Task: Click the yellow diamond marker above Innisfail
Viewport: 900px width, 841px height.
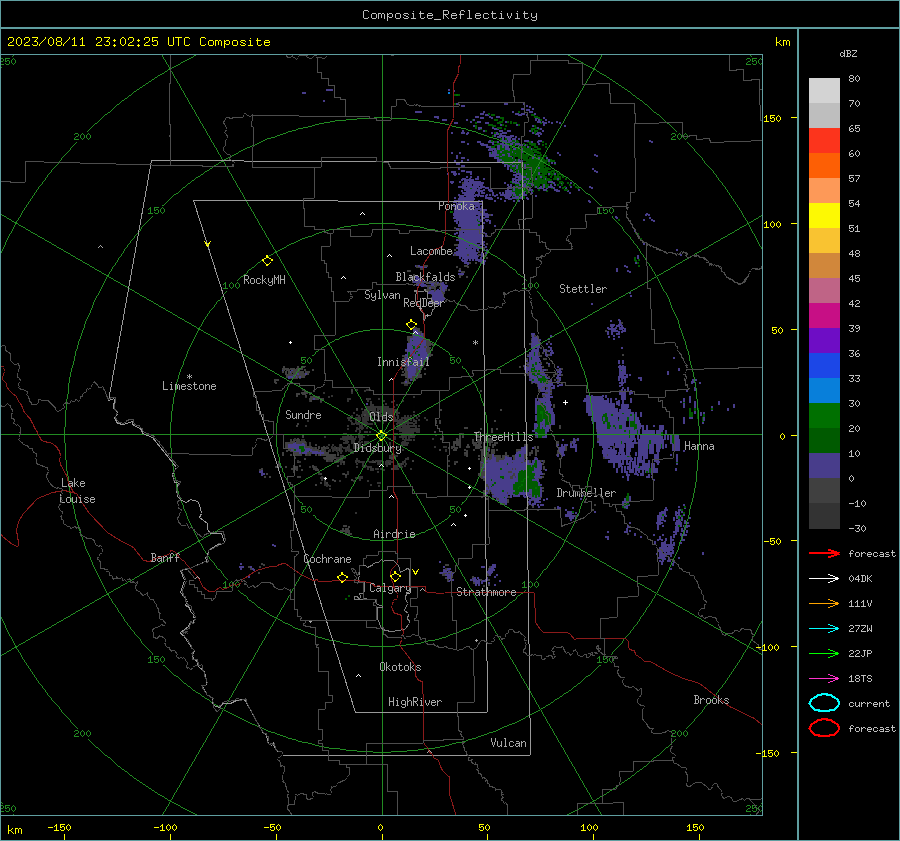Action: click(x=411, y=325)
